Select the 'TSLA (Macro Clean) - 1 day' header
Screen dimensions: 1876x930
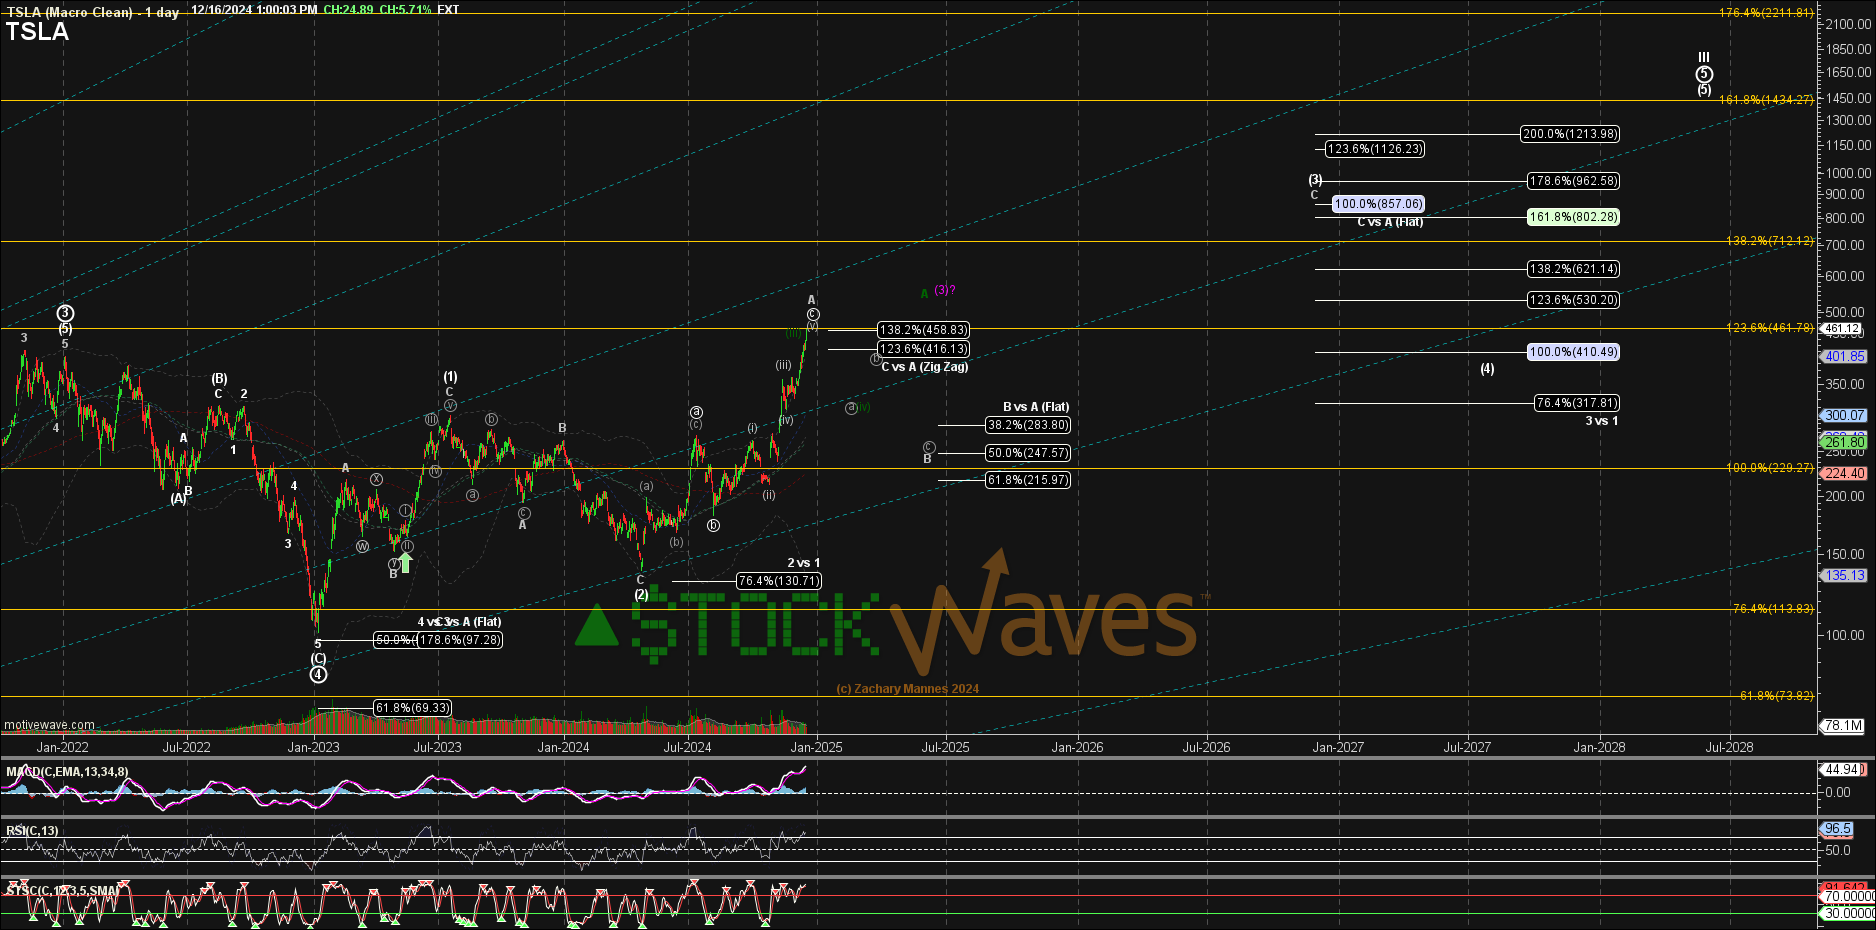[x=93, y=11]
